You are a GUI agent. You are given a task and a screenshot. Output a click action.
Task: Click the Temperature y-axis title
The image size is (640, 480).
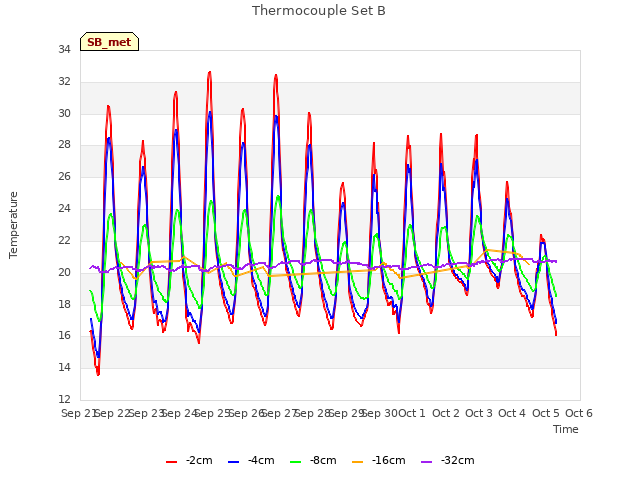click(x=13, y=225)
